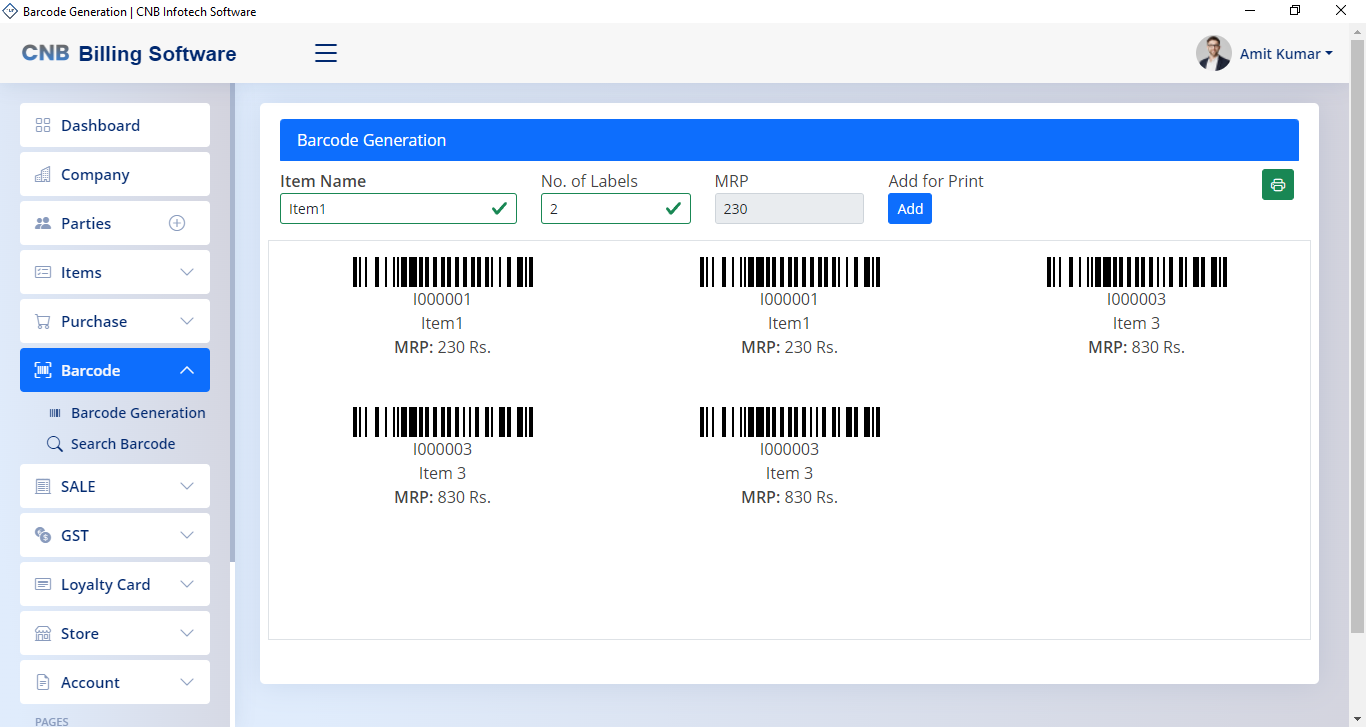Click the Items card icon
Viewport: 1366px width, 727px height.
[43, 272]
